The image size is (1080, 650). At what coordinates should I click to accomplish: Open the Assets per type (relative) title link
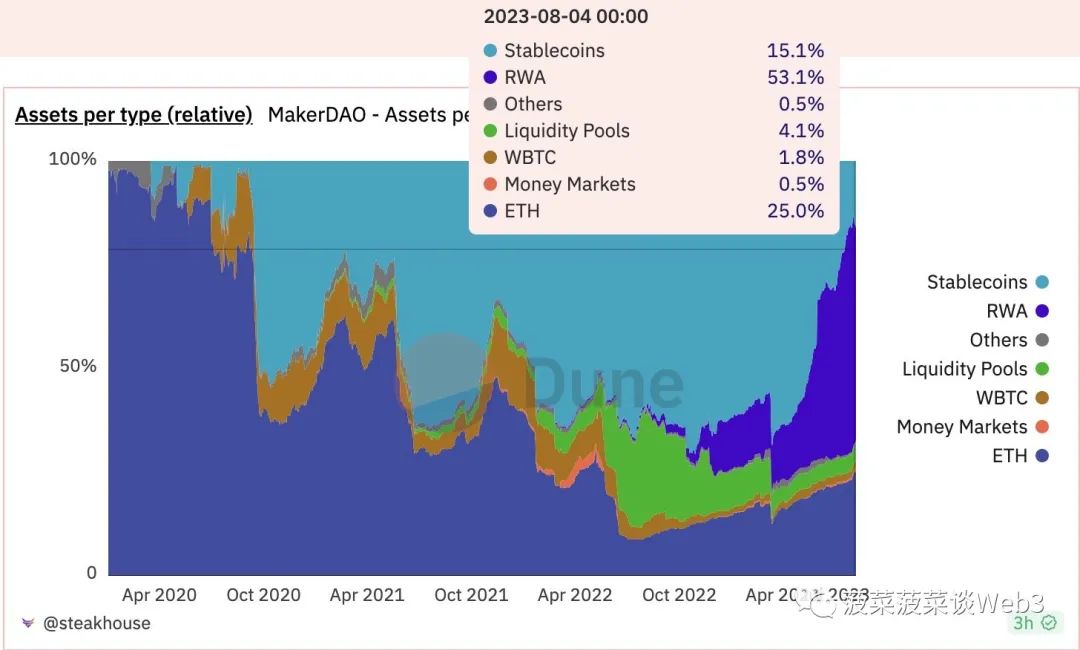tap(133, 115)
